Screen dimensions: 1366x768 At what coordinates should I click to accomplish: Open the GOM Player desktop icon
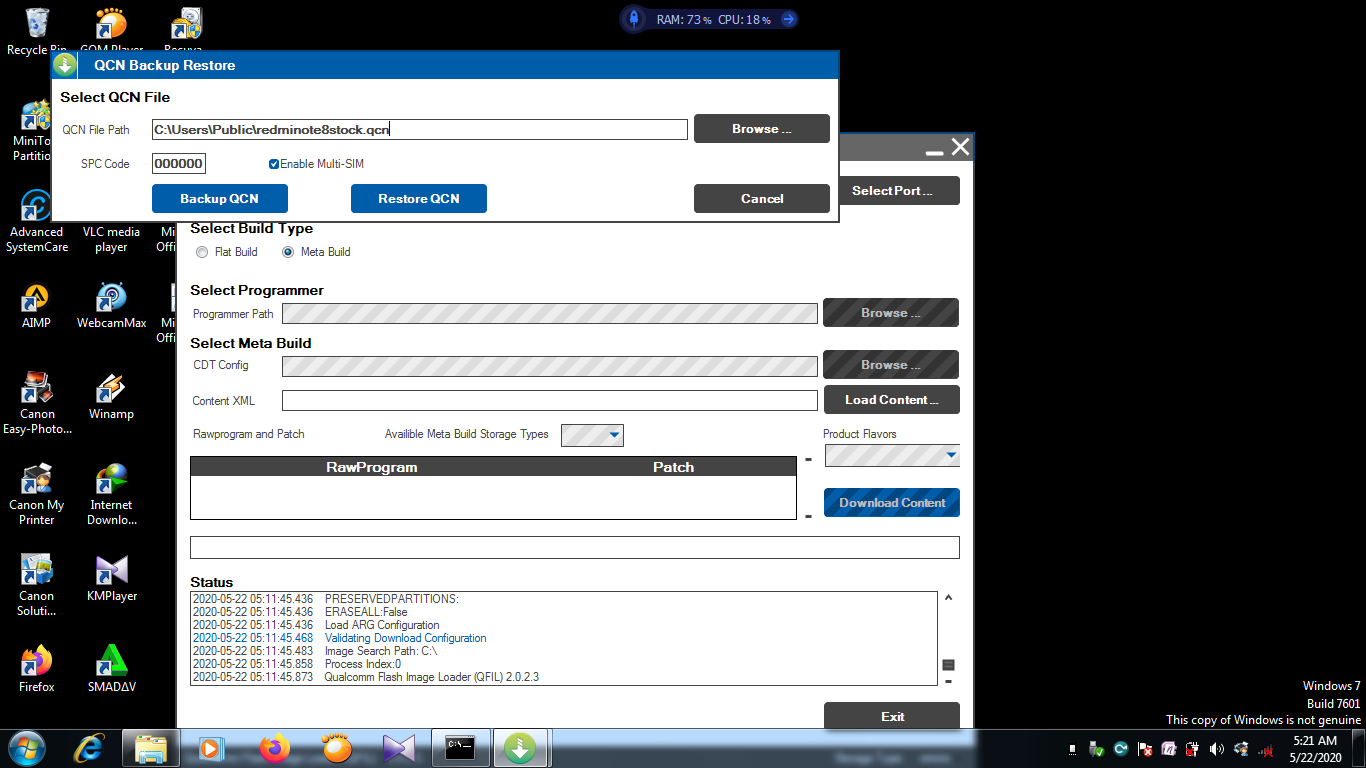click(111, 30)
